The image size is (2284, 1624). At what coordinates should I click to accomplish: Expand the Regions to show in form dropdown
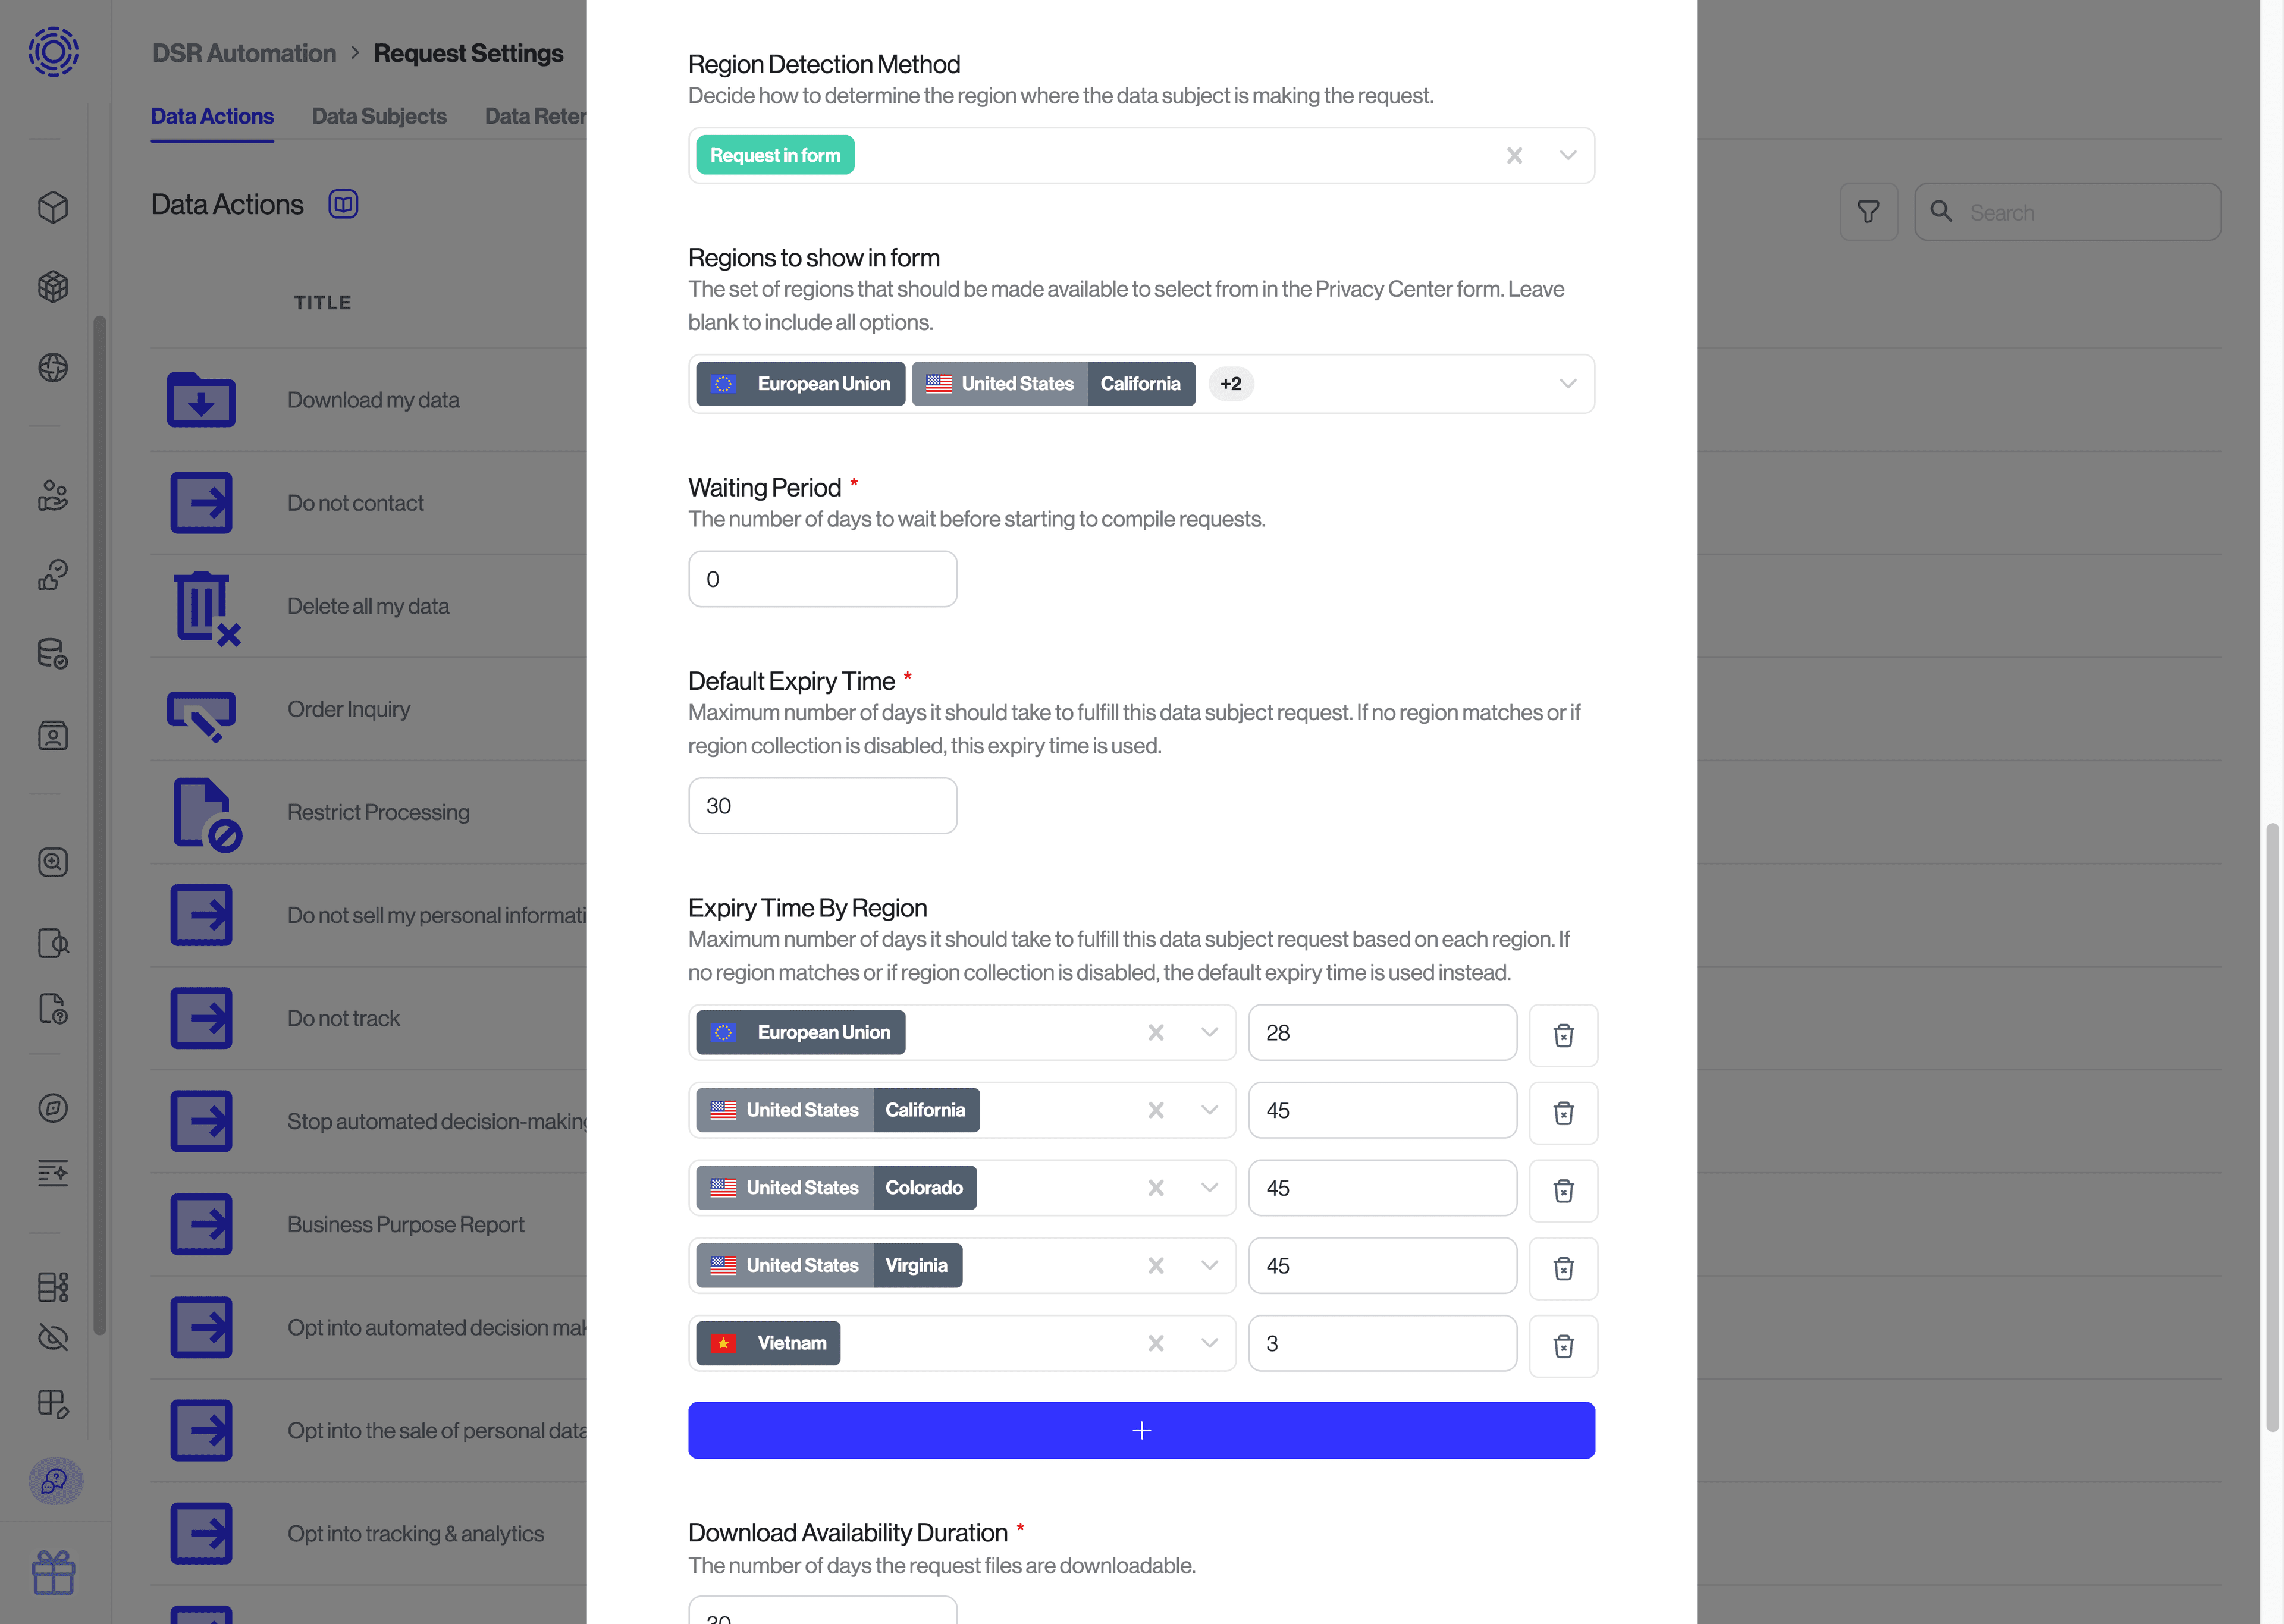1566,383
